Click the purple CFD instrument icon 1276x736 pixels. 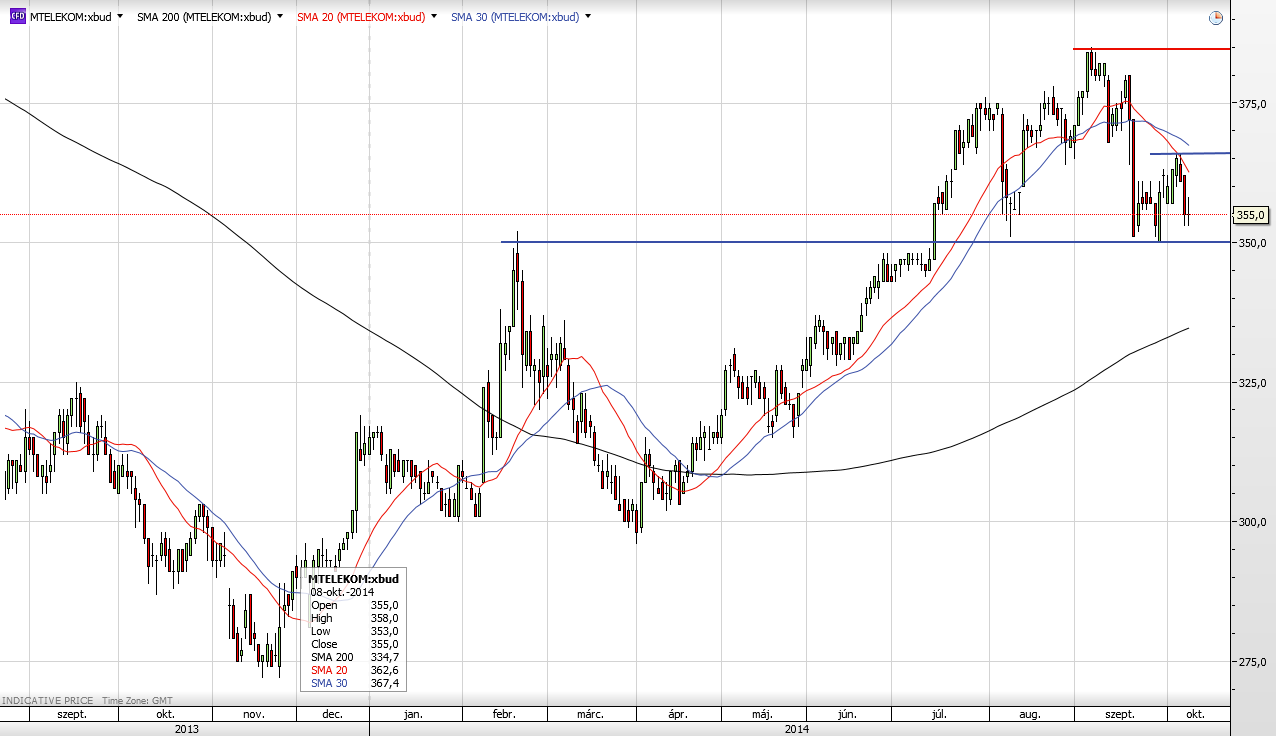point(18,16)
